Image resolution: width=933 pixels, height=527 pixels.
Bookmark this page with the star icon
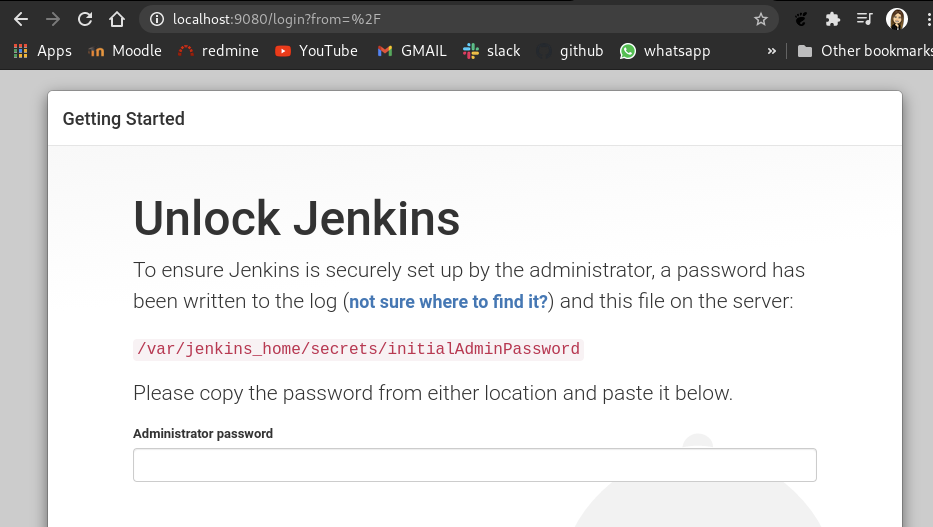point(760,19)
